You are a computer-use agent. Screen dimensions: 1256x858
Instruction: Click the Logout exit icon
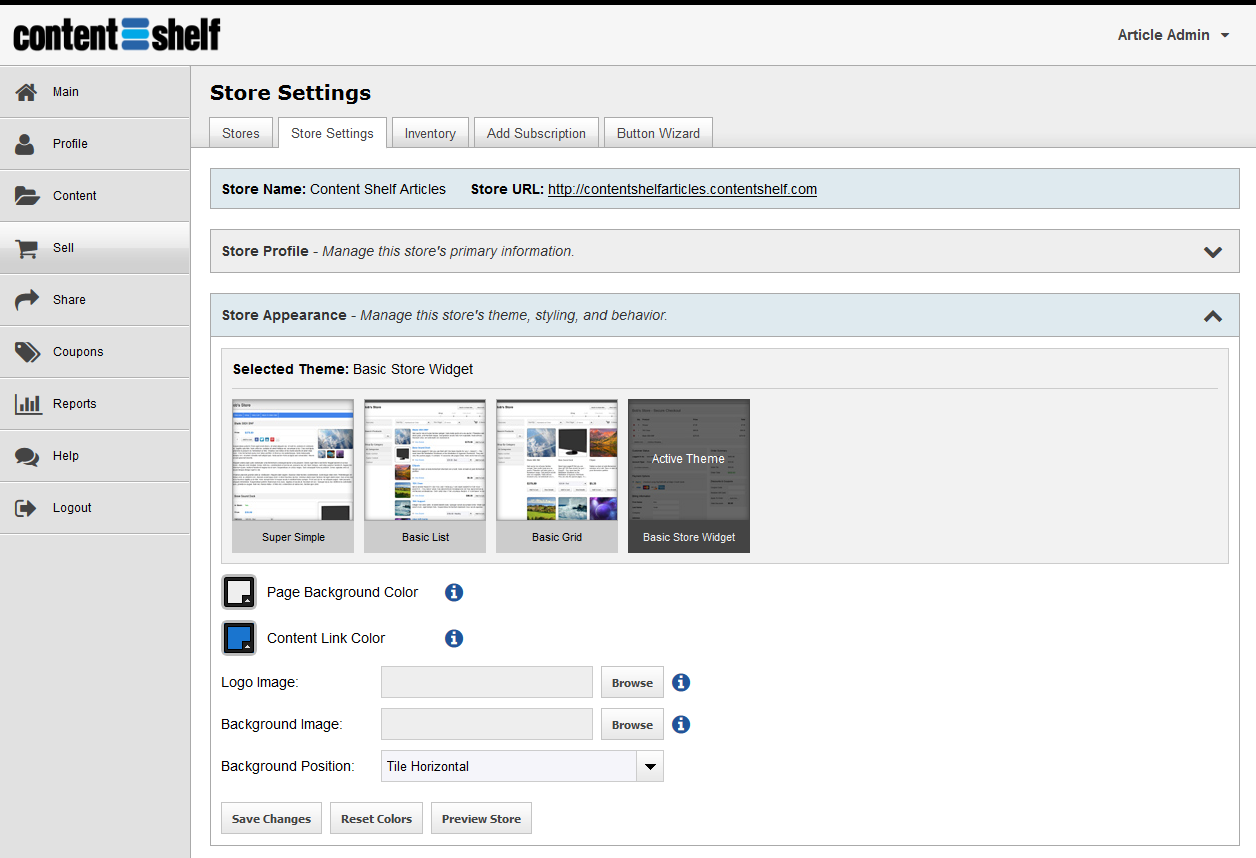pos(26,508)
